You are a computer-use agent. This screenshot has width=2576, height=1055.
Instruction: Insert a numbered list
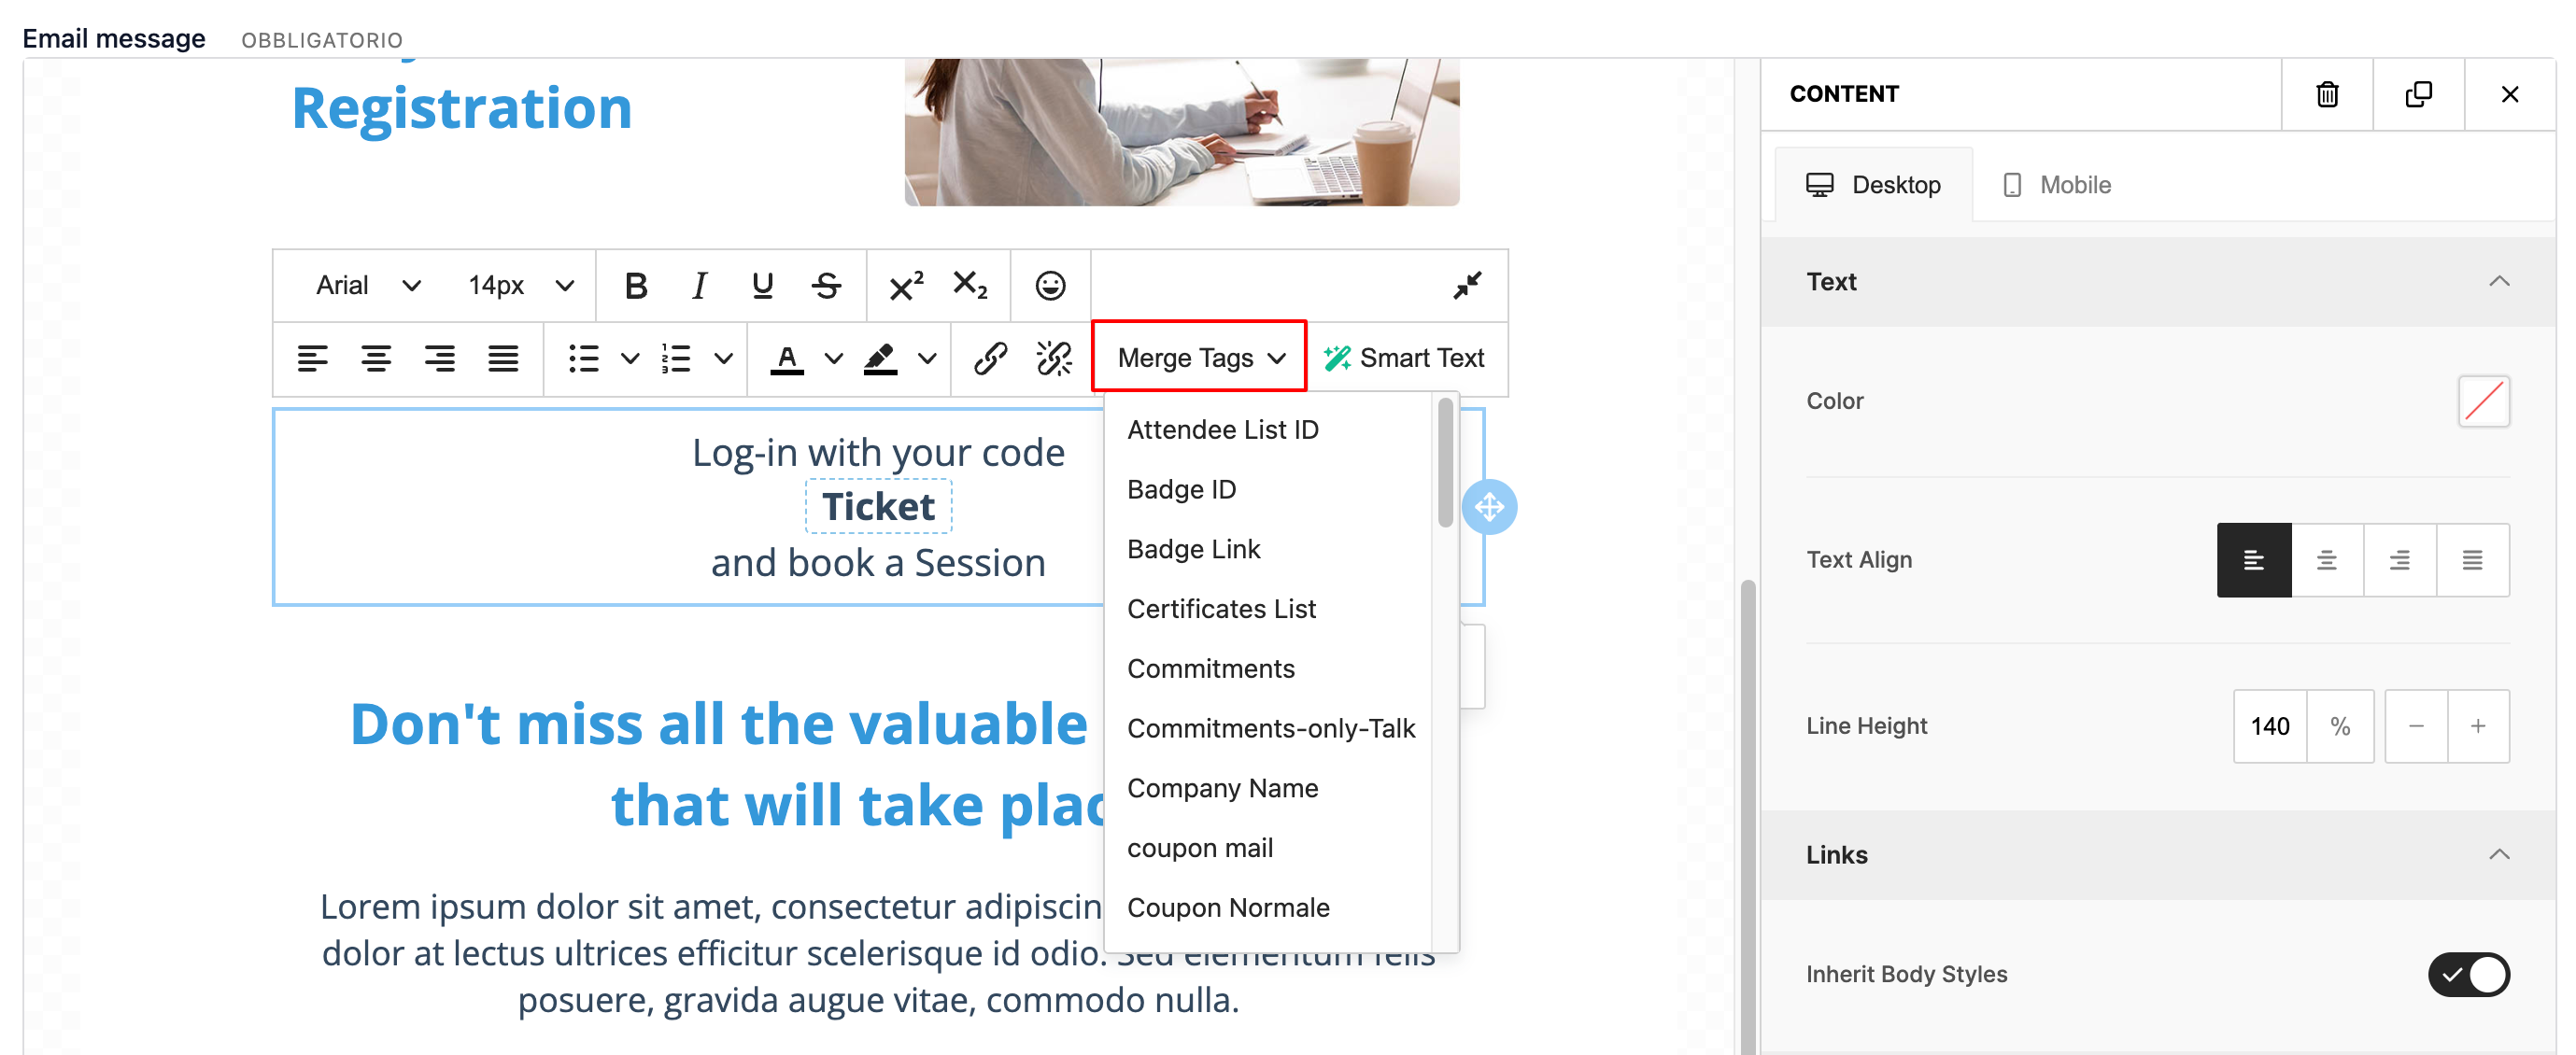677,358
